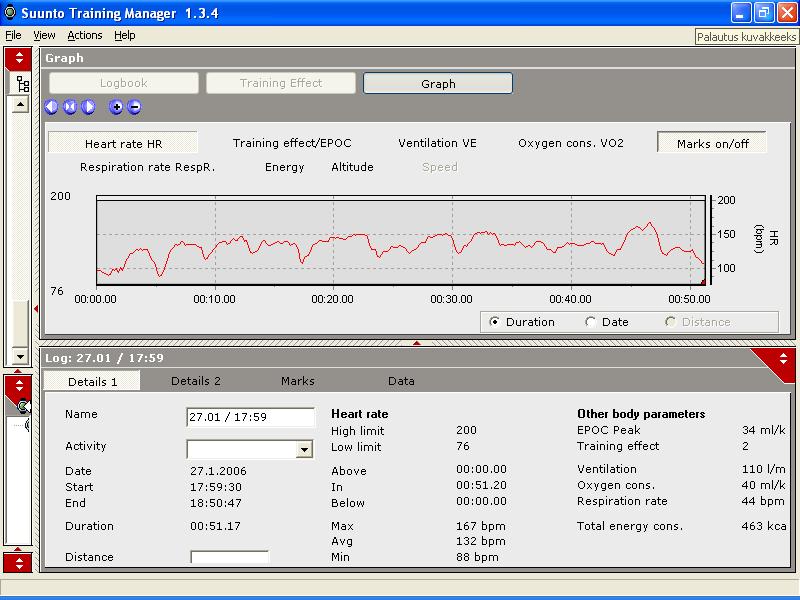
Task: Open the View menu
Action: tap(44, 35)
